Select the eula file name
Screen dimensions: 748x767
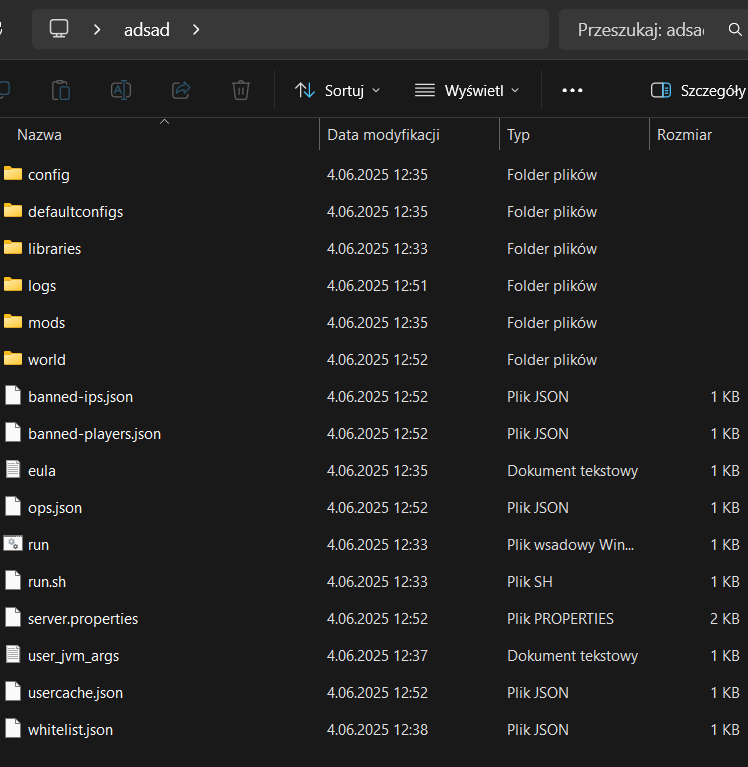42,471
